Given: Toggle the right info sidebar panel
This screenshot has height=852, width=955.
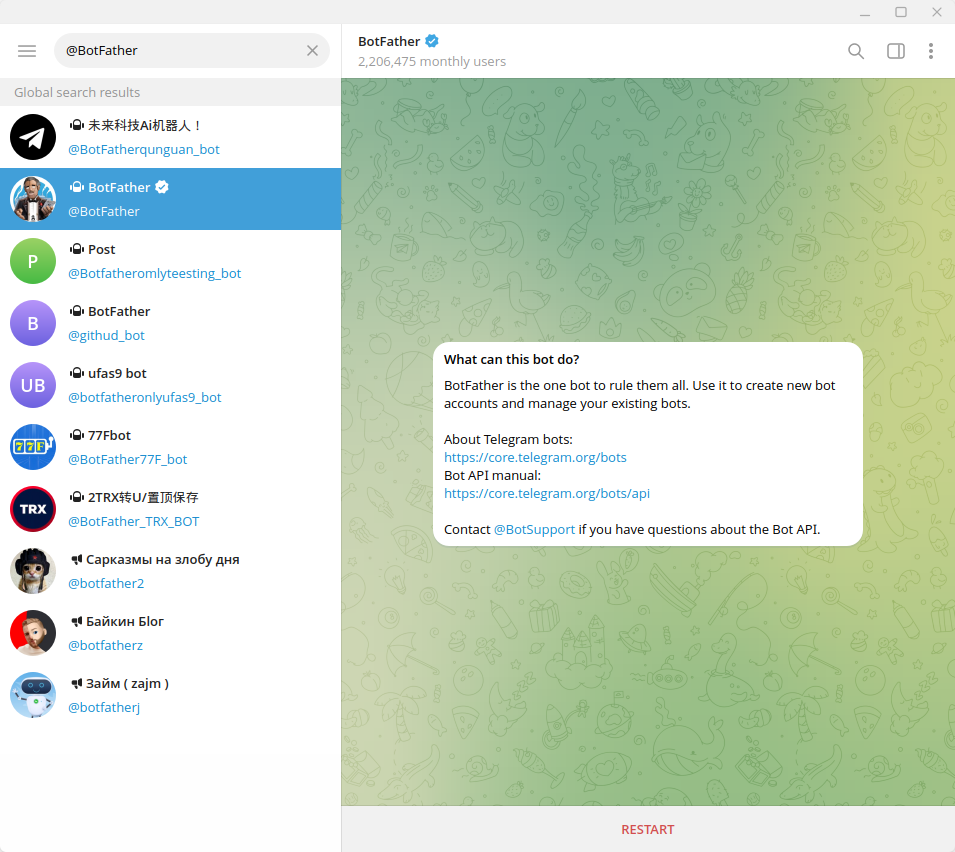Looking at the screenshot, I should [x=895, y=51].
